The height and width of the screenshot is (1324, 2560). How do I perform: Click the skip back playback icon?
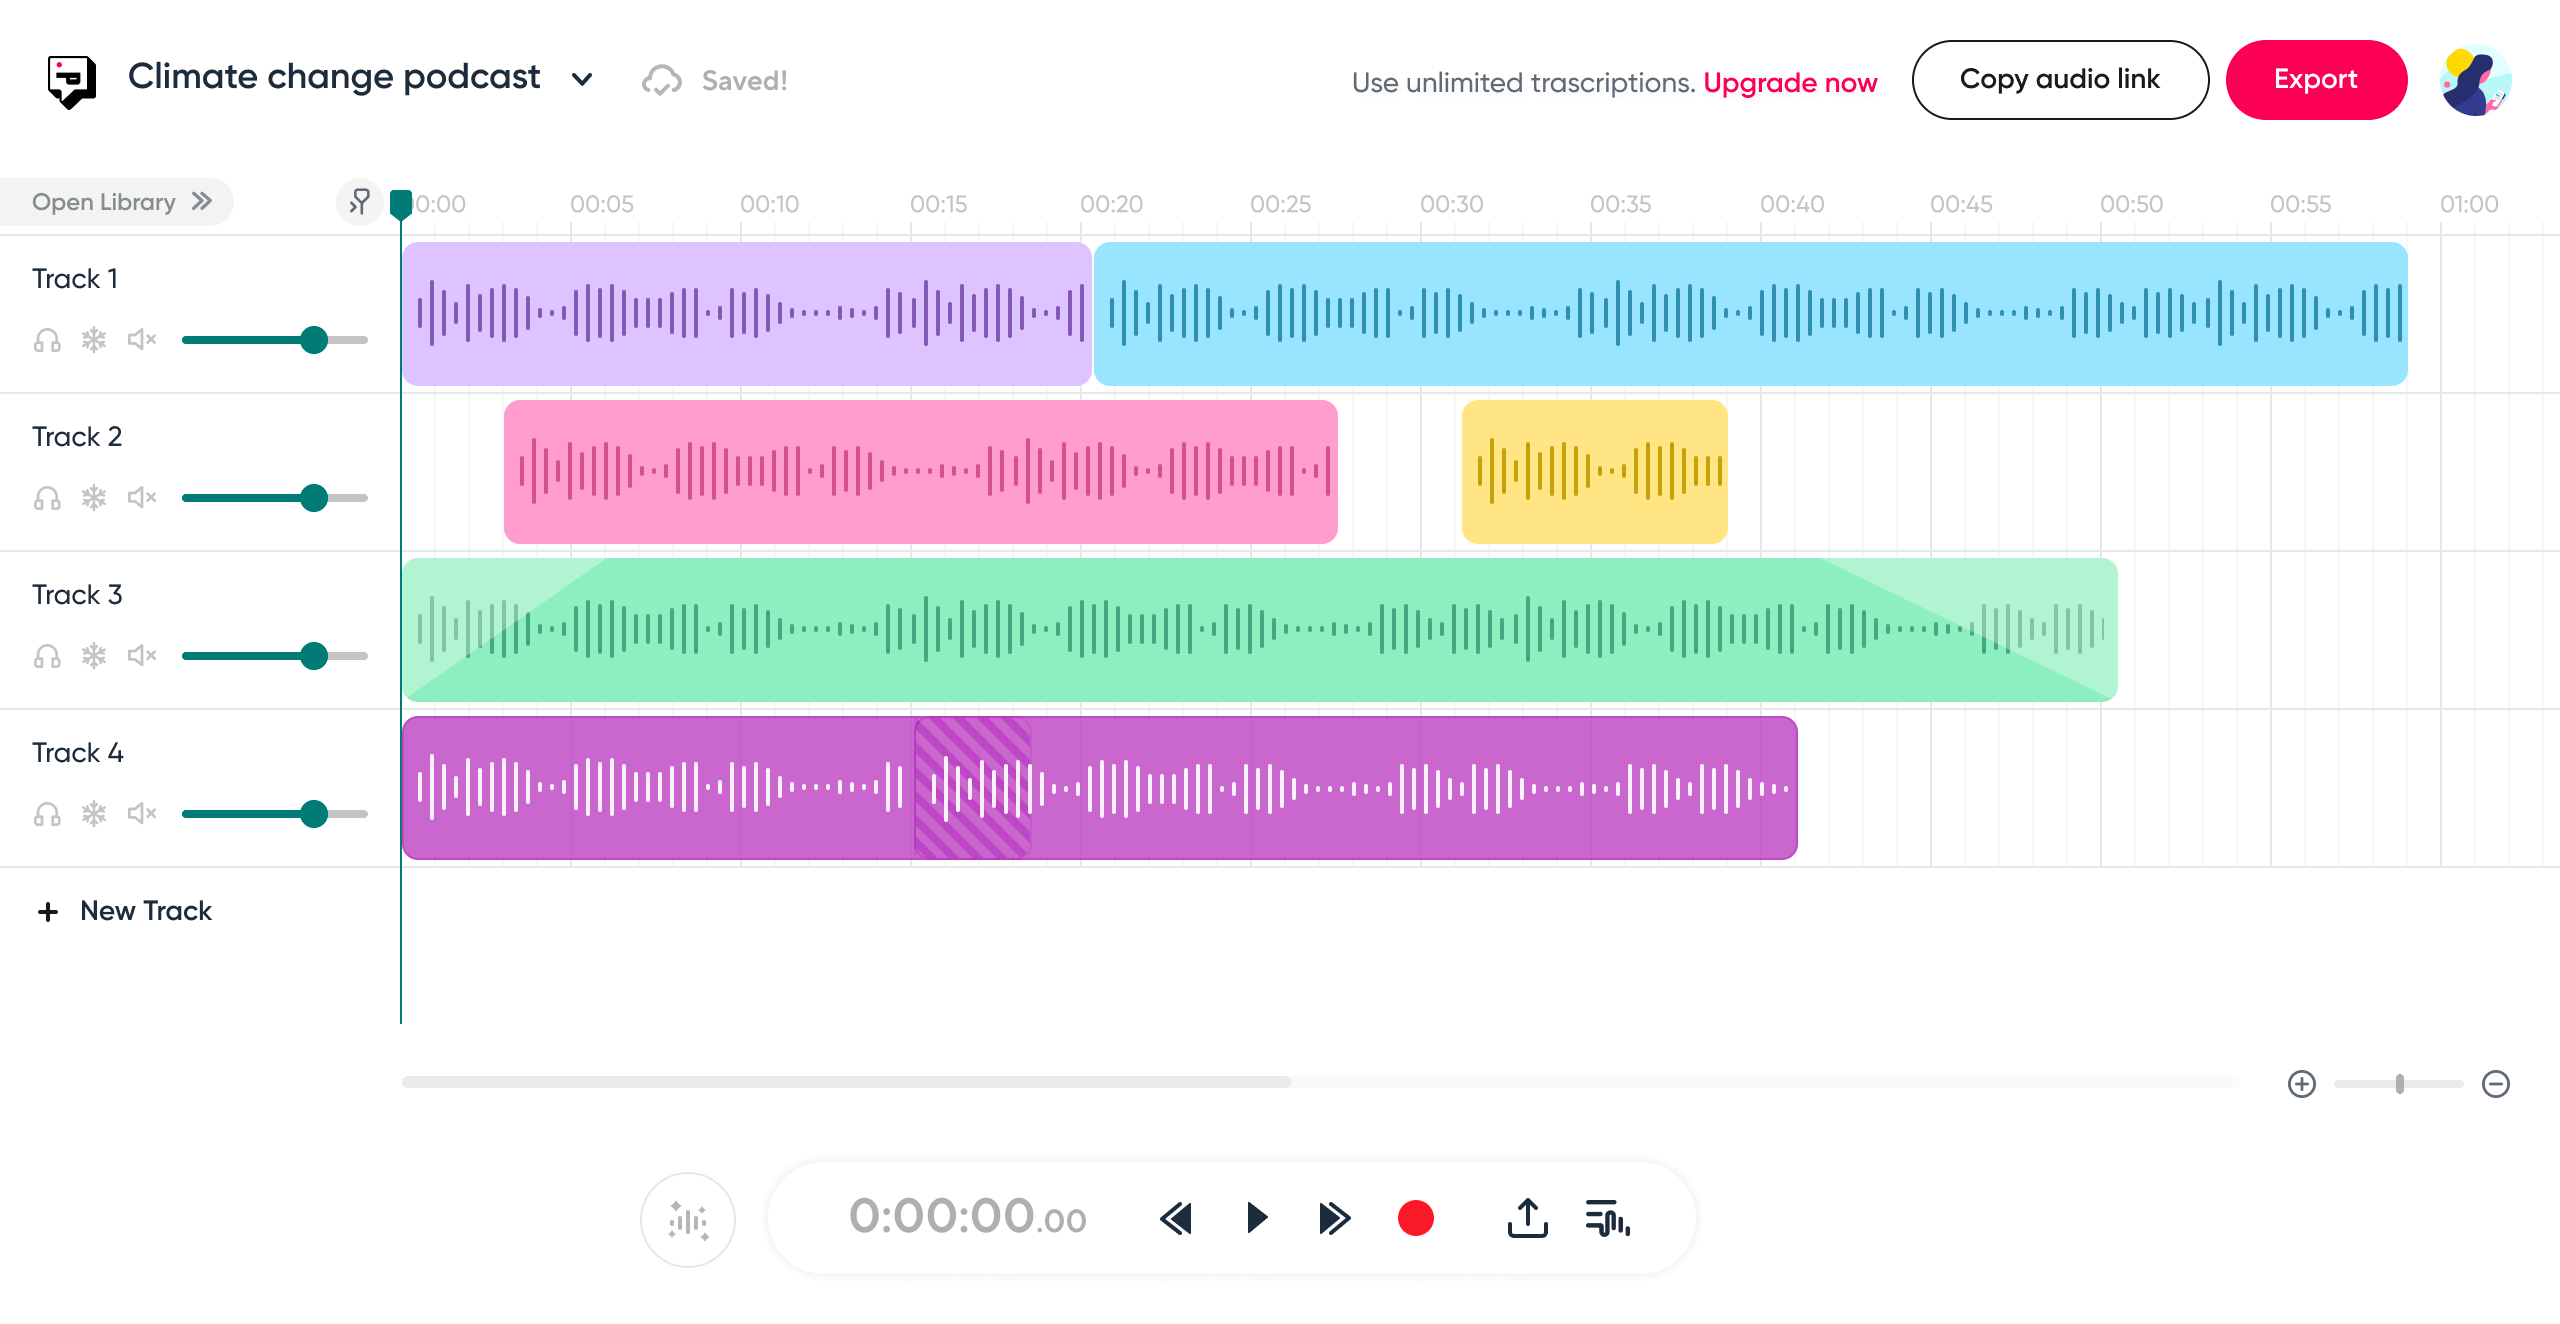pos(1176,1218)
